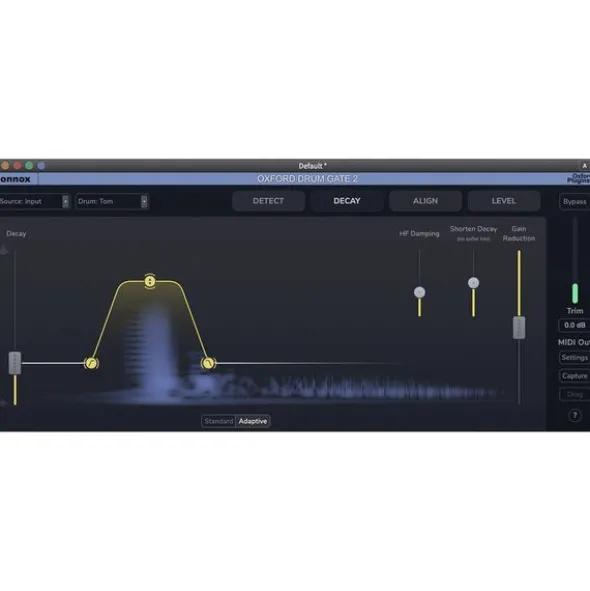Click the Gain Reduction fader handle
Screen dimensions: 590x591
tap(519, 328)
